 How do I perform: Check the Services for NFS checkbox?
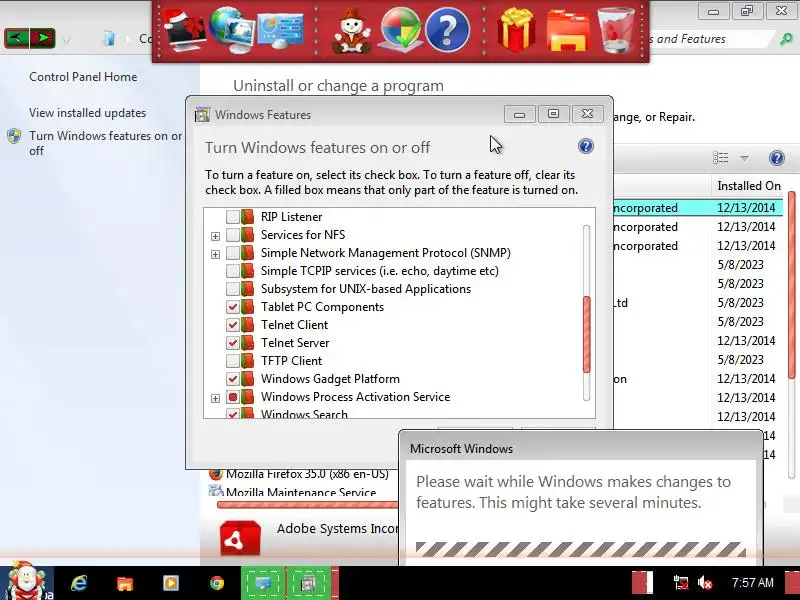(233, 235)
